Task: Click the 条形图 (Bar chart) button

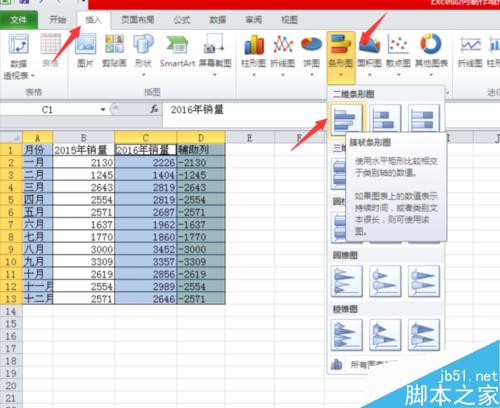Action: [x=341, y=57]
